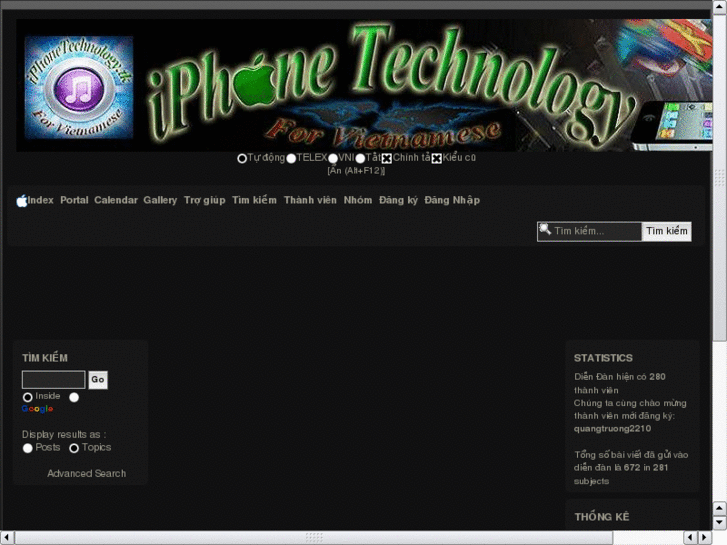Screen dimensions: 727x545
Task: Click the [Ẩn (Alt+F12)] hide link
Action: click(356, 170)
